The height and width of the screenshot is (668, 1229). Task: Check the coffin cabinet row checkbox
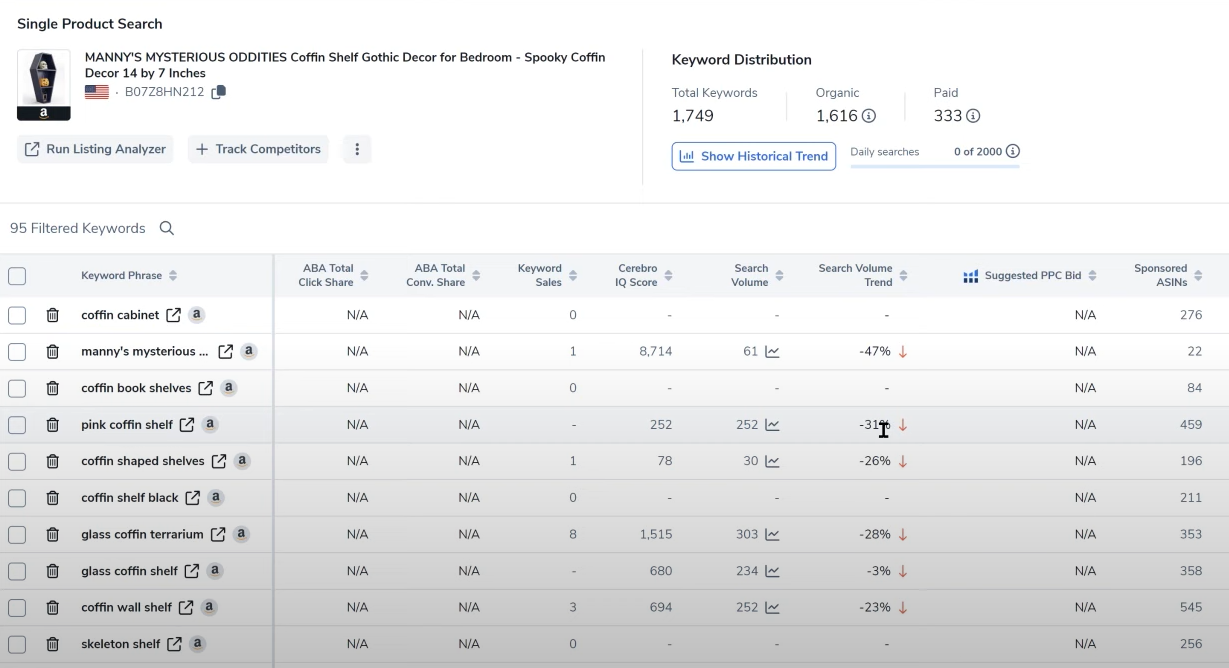pyautogui.click(x=17, y=315)
